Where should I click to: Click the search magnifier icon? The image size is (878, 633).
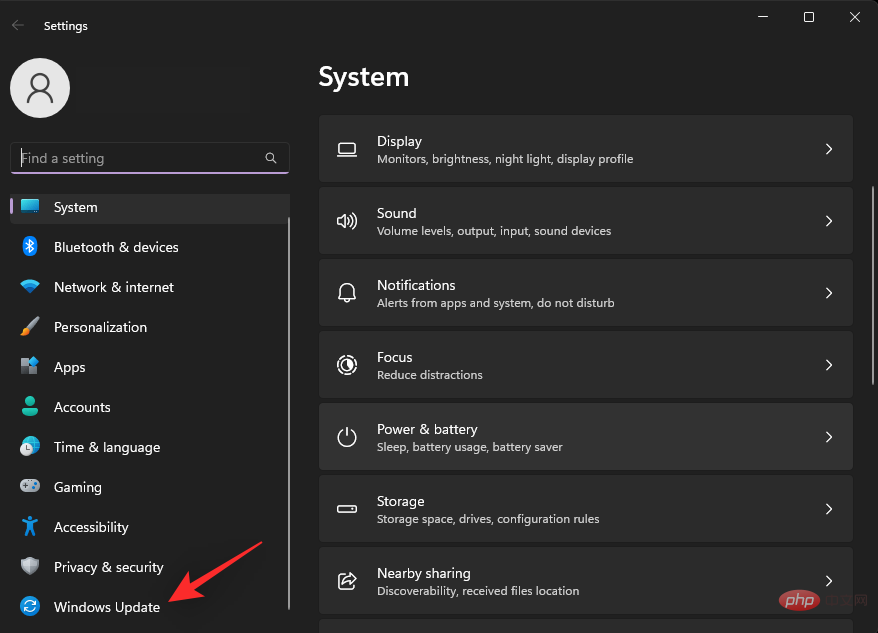click(x=271, y=158)
